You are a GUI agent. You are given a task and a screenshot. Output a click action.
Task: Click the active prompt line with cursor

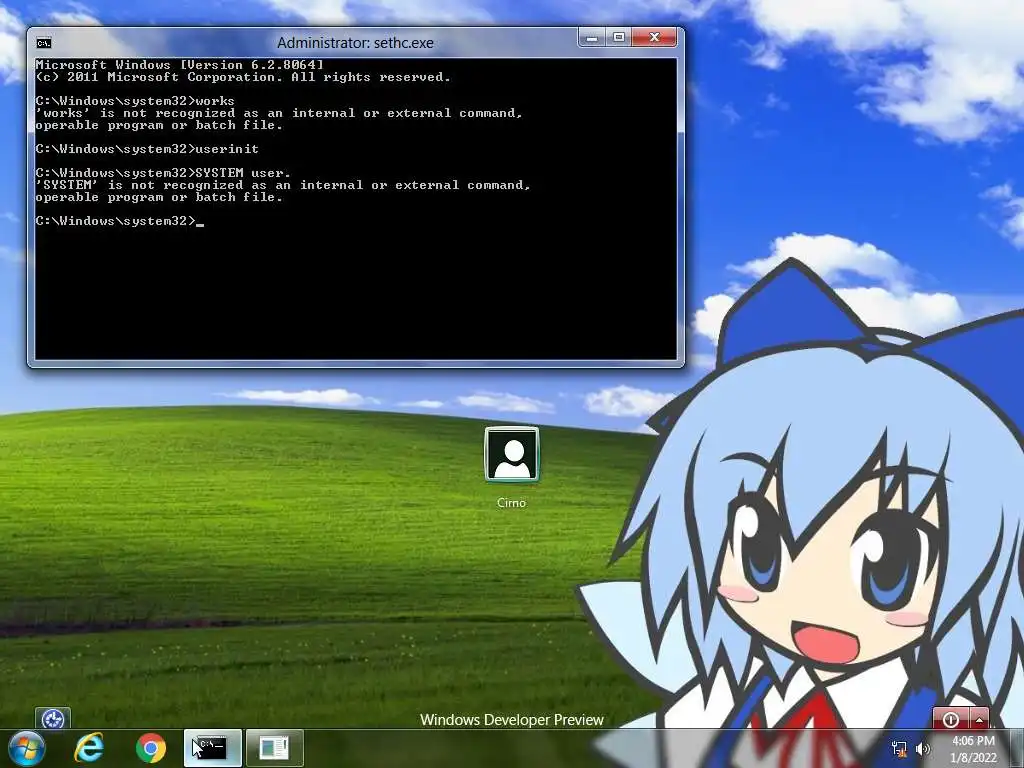click(x=120, y=221)
